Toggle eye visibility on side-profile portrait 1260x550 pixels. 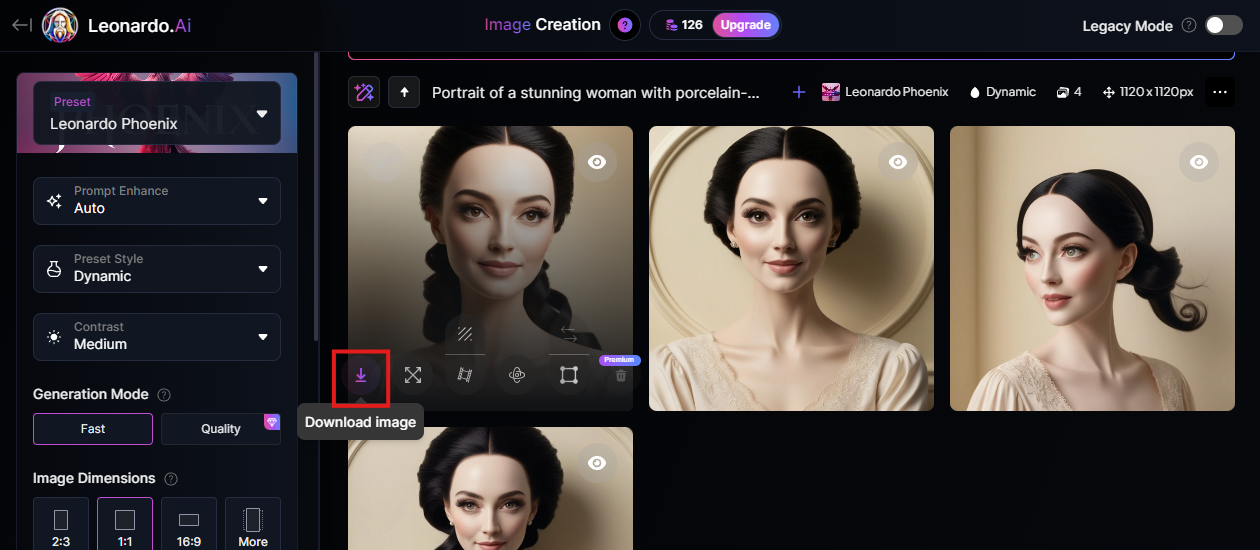click(1198, 162)
